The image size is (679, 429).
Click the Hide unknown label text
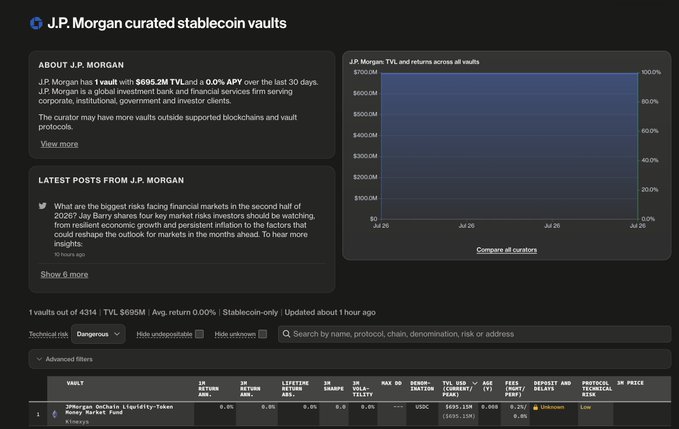[x=235, y=334]
